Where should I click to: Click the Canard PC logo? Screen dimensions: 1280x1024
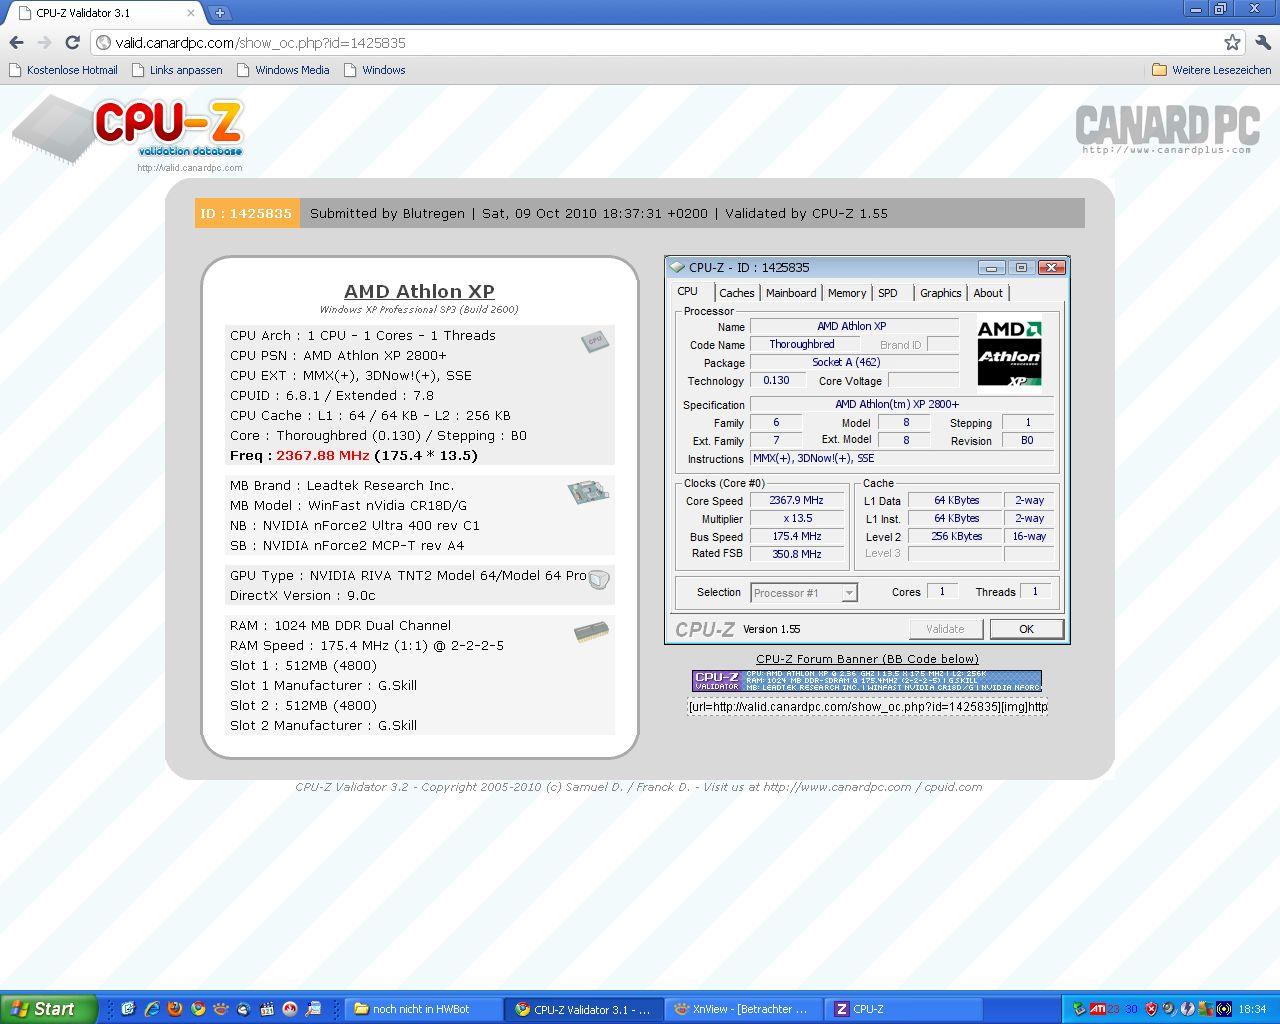coord(1167,128)
